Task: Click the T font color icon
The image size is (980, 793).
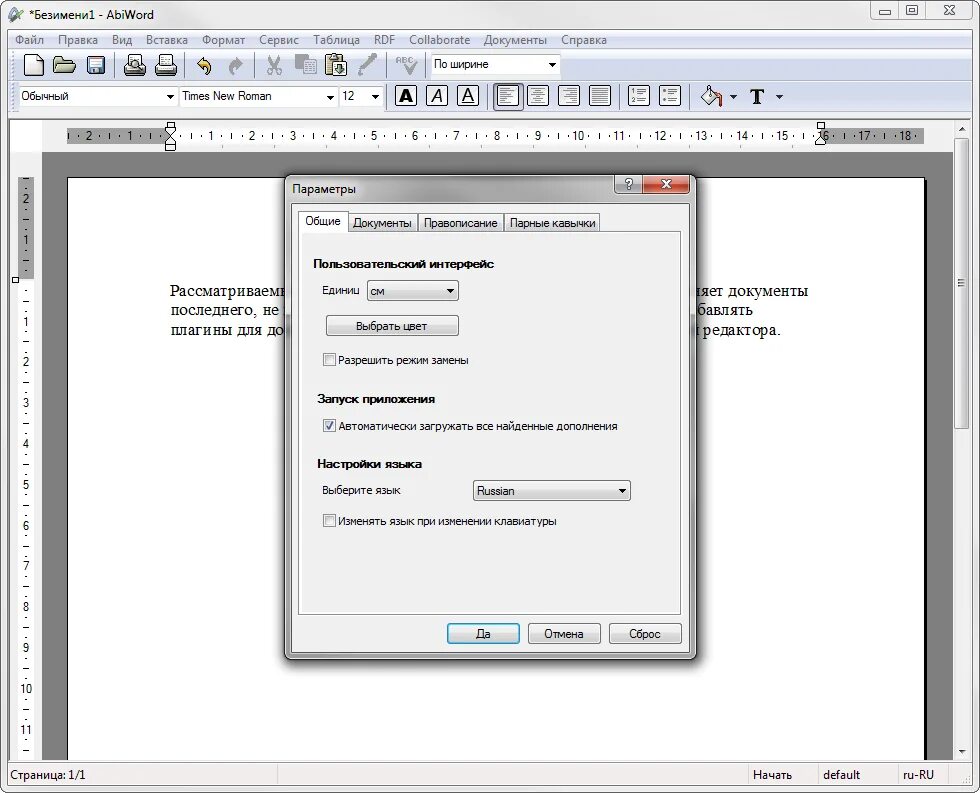Action: (x=757, y=96)
